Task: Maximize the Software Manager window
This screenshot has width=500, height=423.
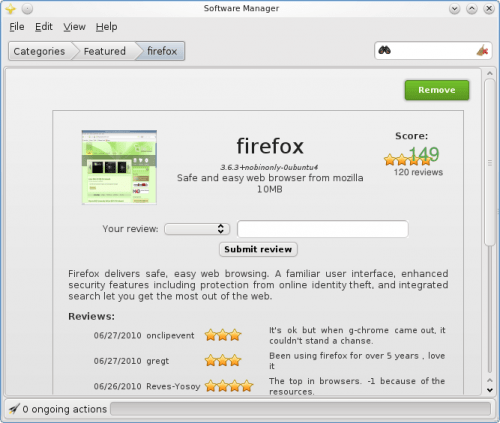Action: click(472, 9)
